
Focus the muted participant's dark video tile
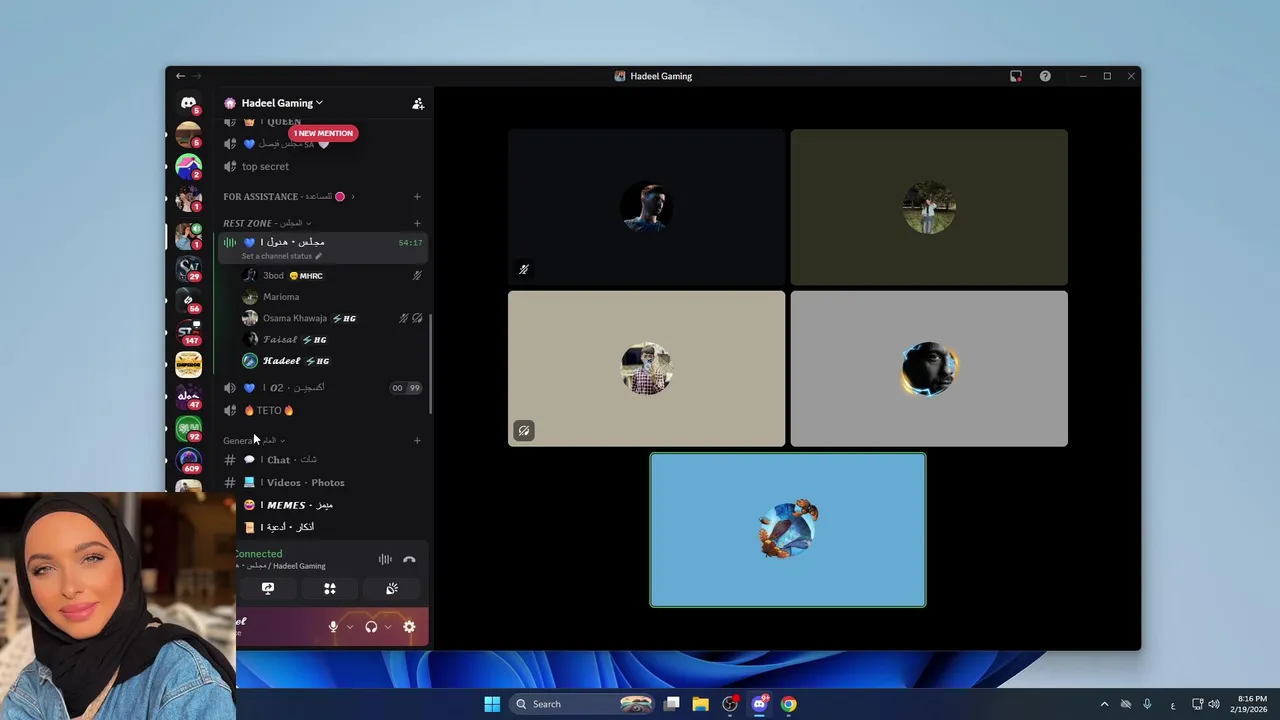click(646, 207)
